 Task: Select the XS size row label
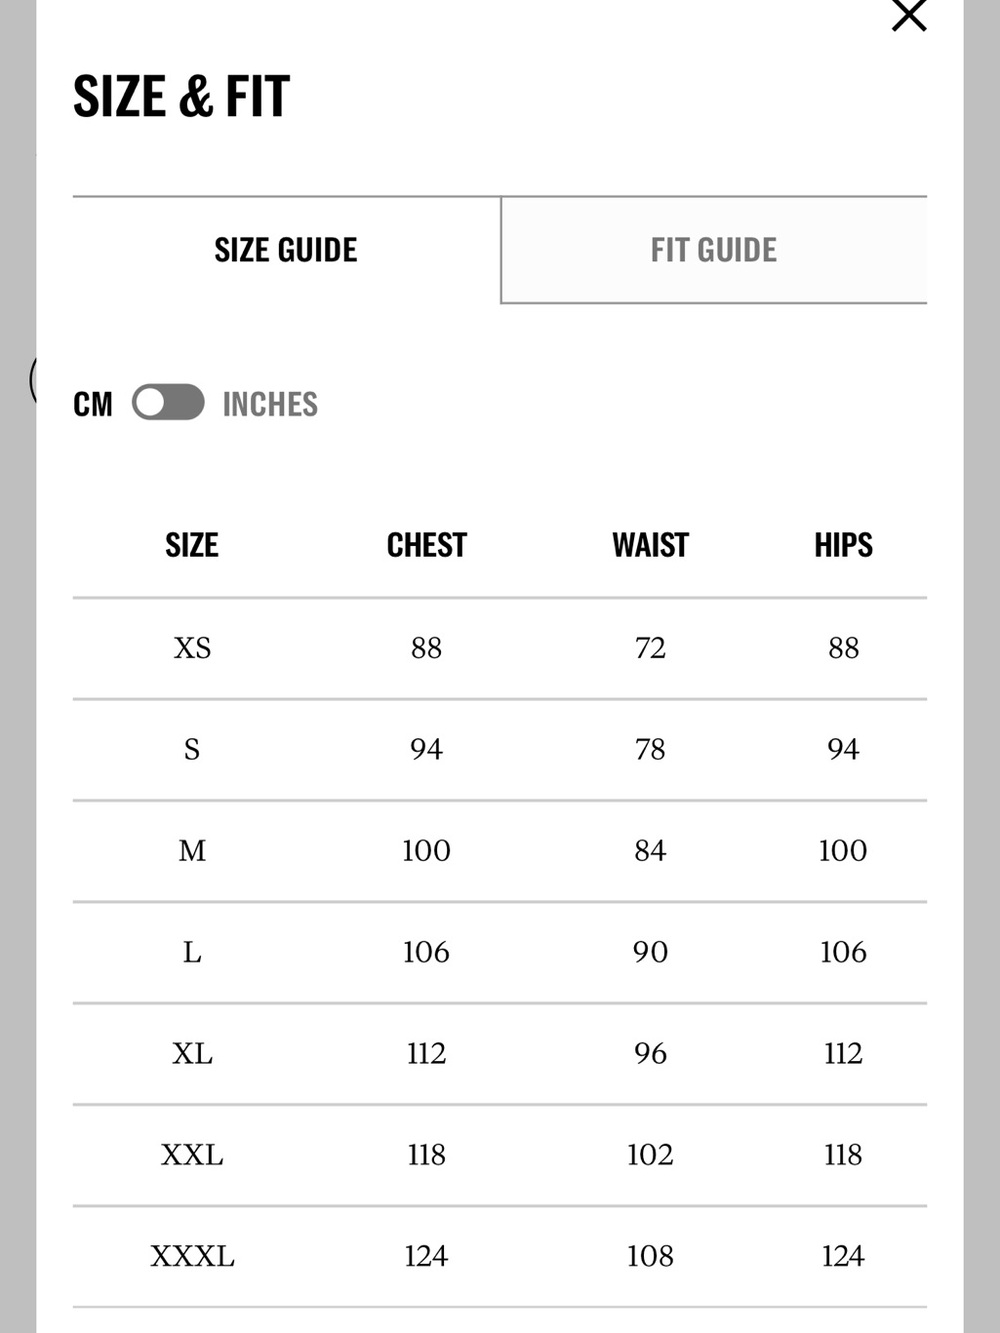point(192,648)
